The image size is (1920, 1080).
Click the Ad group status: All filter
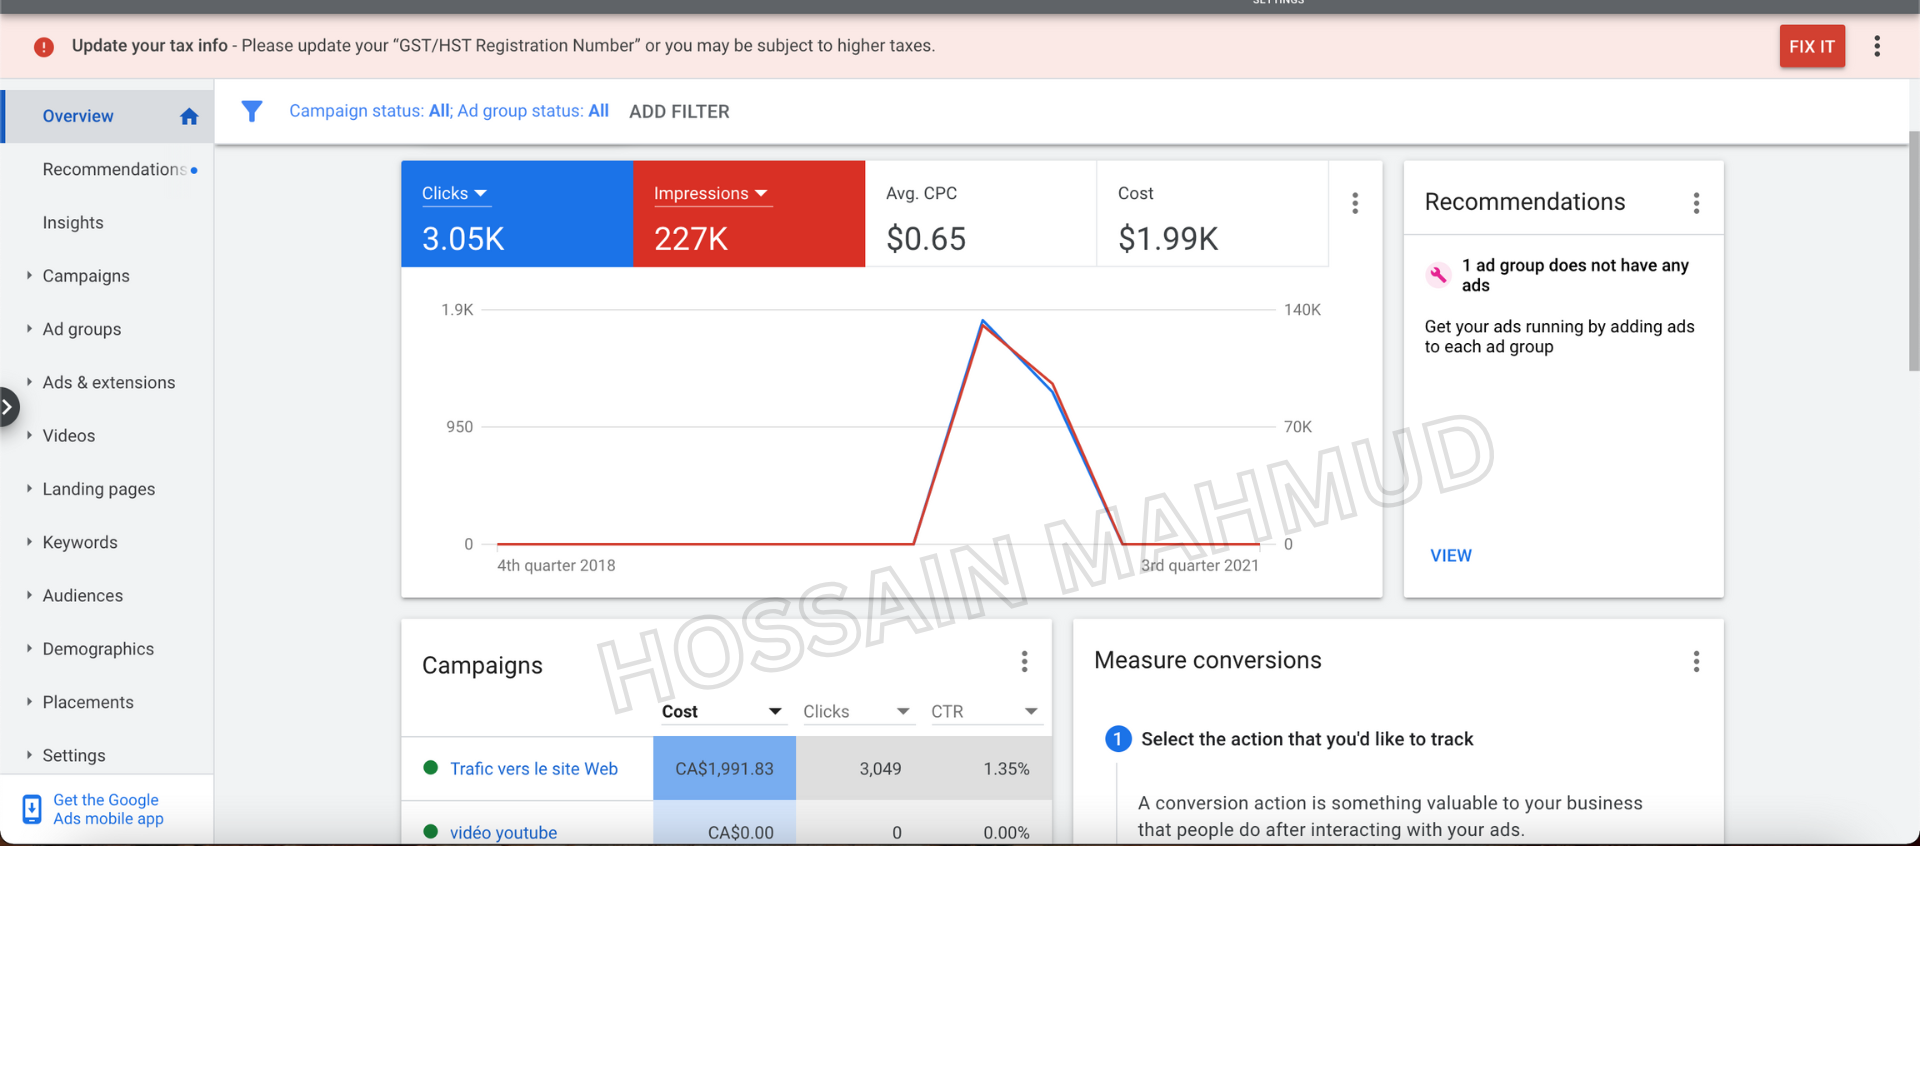pos(533,111)
